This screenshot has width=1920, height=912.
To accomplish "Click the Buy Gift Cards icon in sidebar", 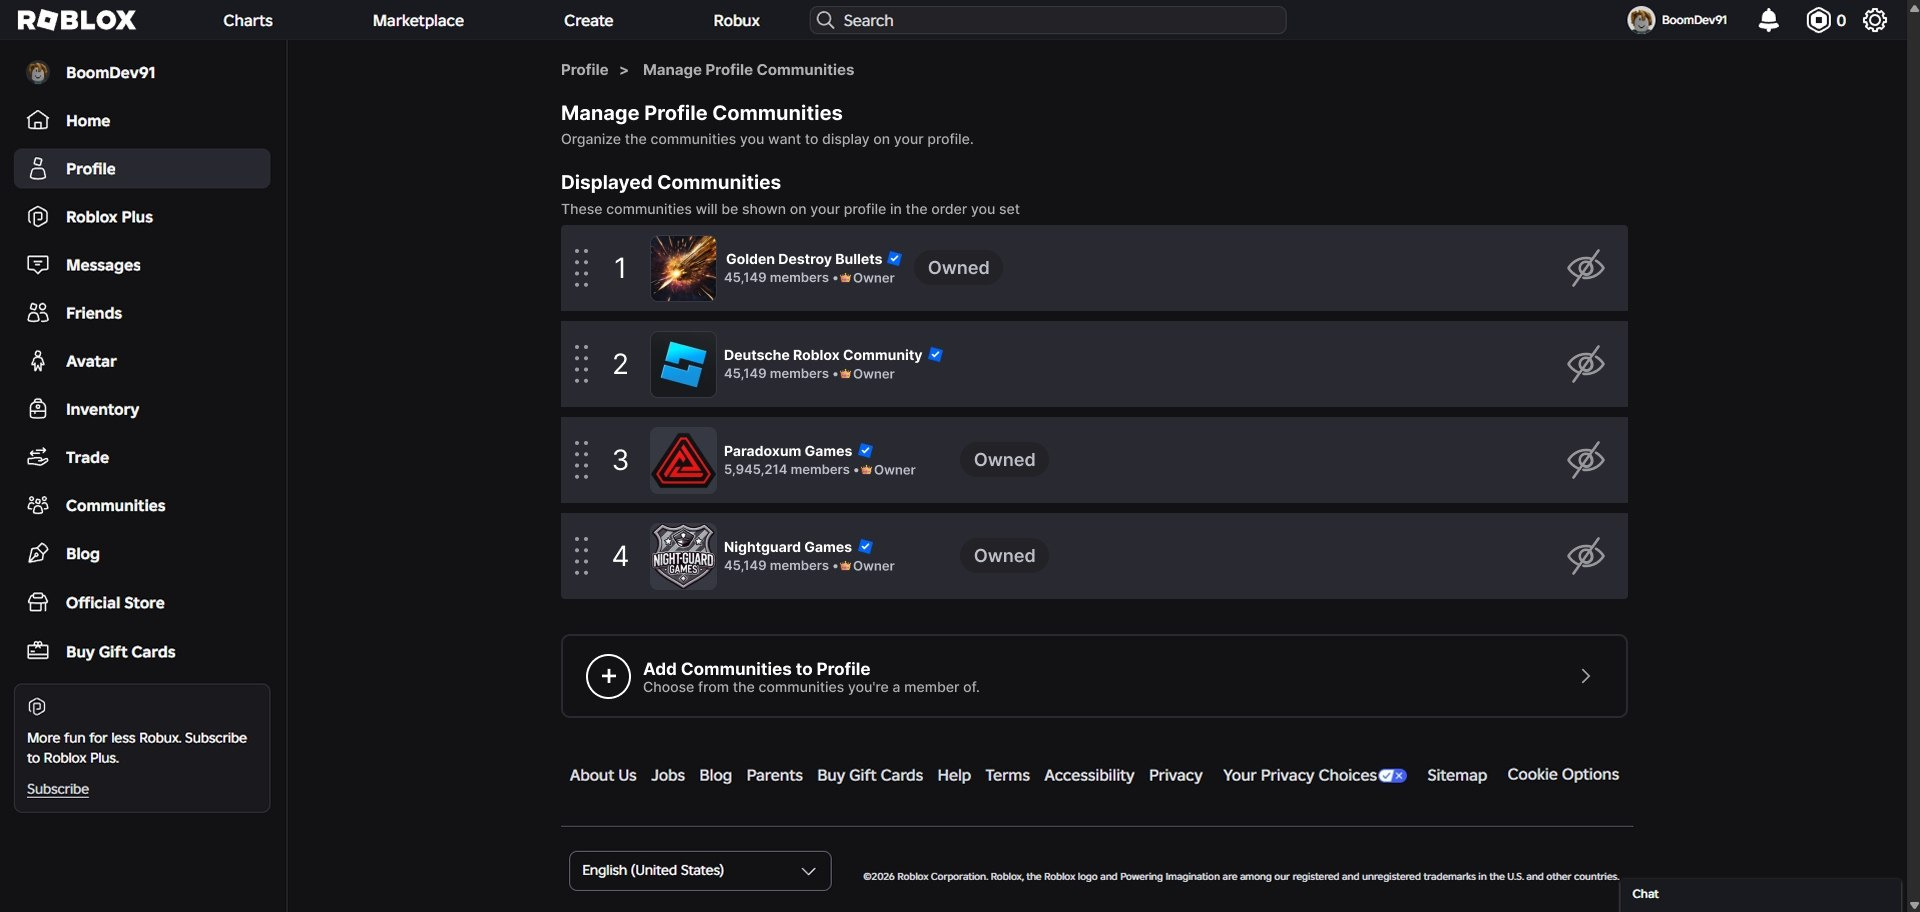I will [38, 651].
